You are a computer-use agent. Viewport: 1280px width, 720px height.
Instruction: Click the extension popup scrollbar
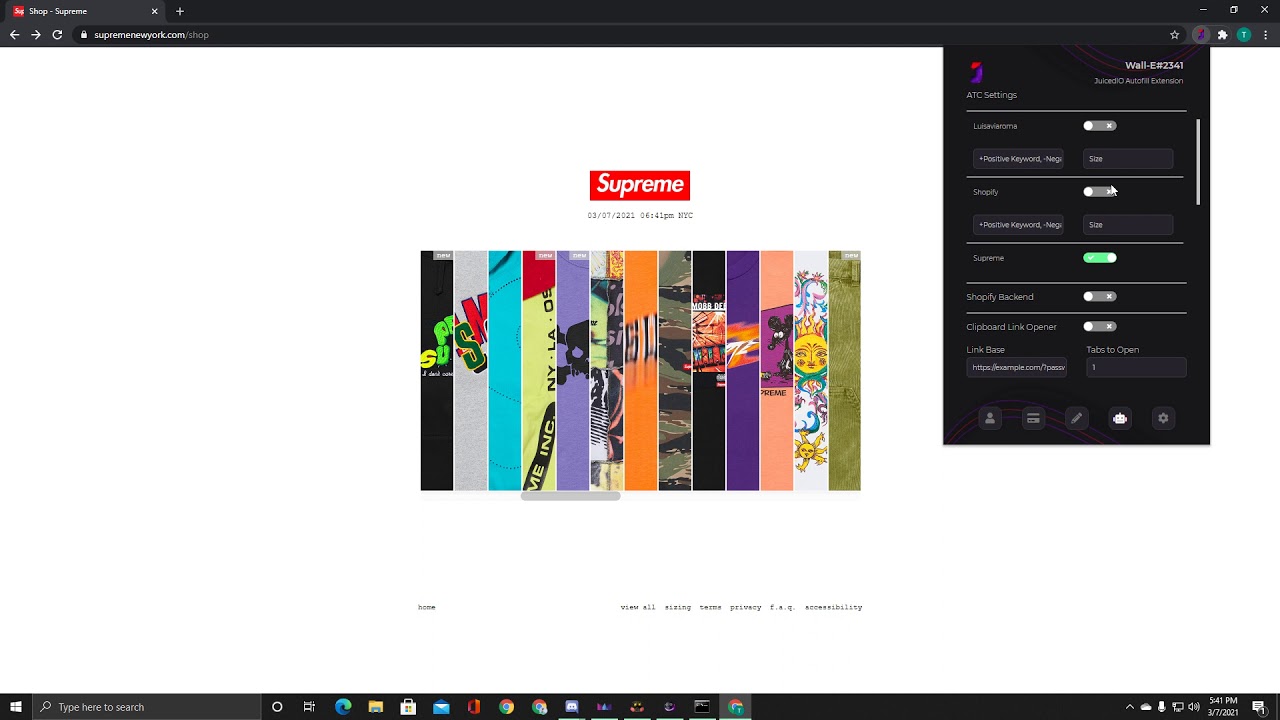point(1198,162)
